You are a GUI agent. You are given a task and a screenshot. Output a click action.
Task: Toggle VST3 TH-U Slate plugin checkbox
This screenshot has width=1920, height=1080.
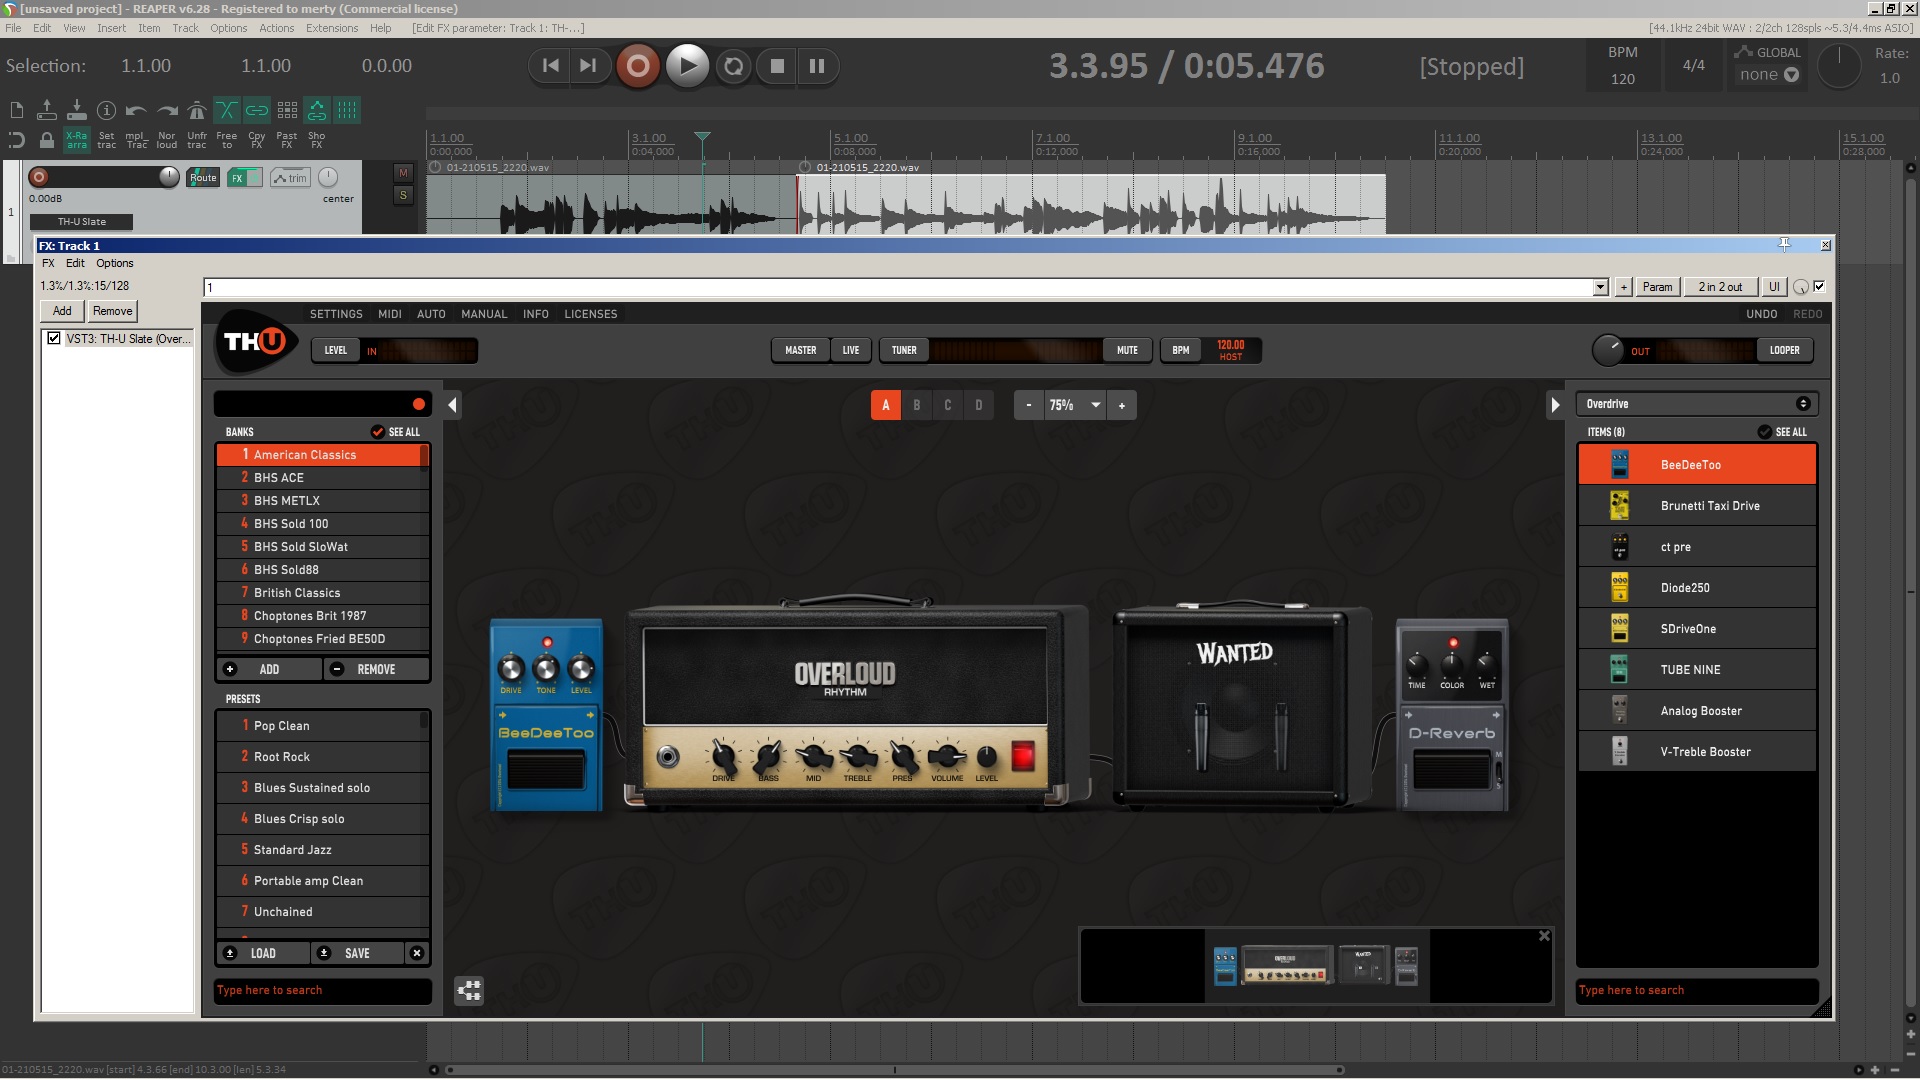[54, 338]
